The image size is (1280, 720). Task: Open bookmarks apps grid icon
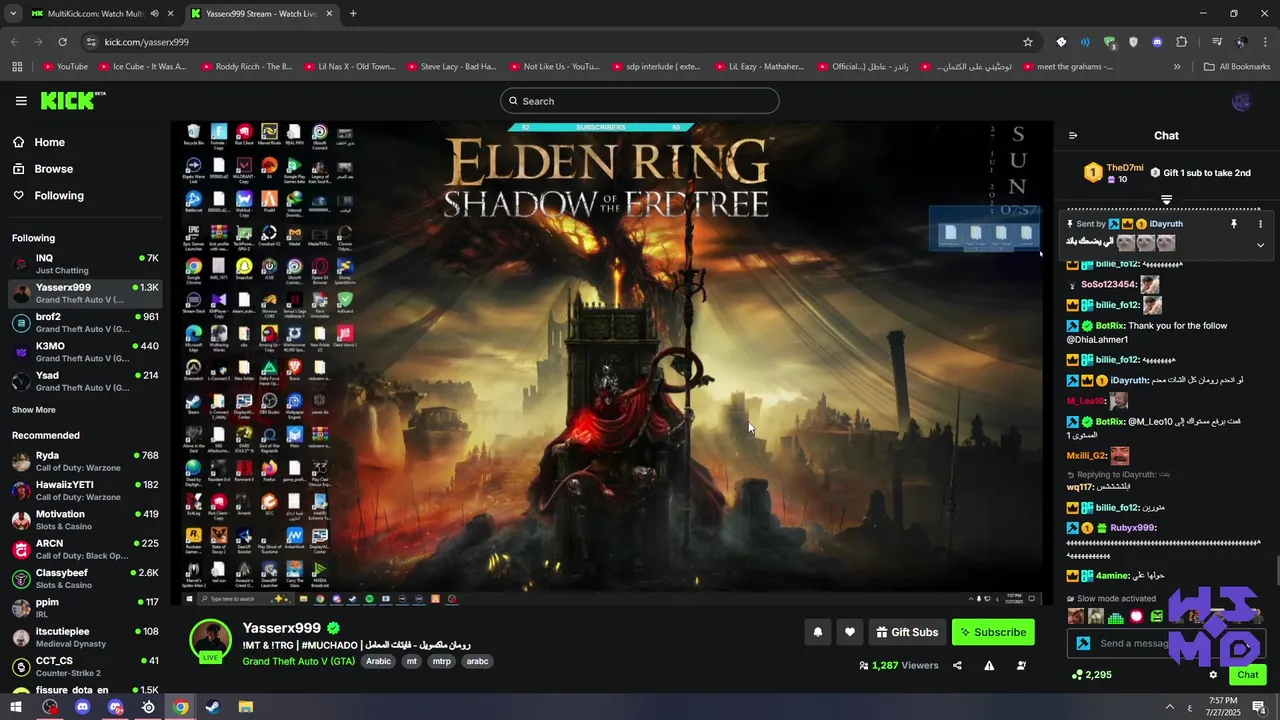pyautogui.click(x=17, y=67)
